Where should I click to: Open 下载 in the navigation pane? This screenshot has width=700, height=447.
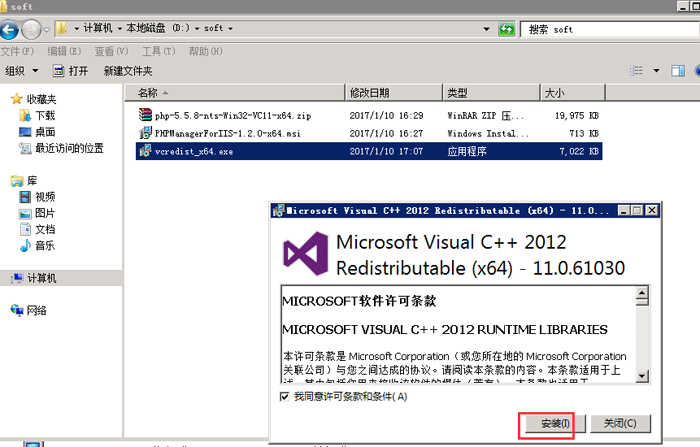[38, 116]
